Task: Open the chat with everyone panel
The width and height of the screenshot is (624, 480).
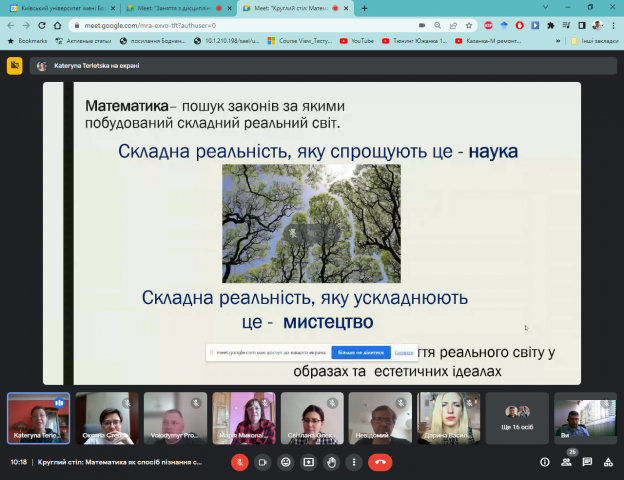Action: 588,462
